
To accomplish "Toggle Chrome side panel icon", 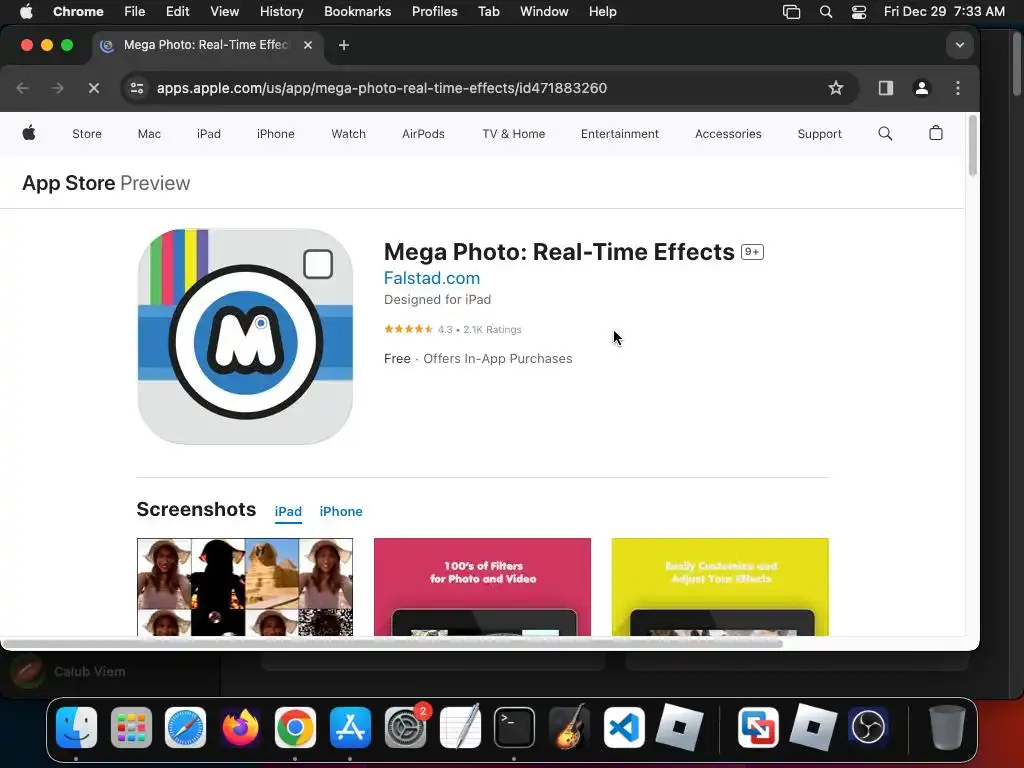I will (x=886, y=88).
